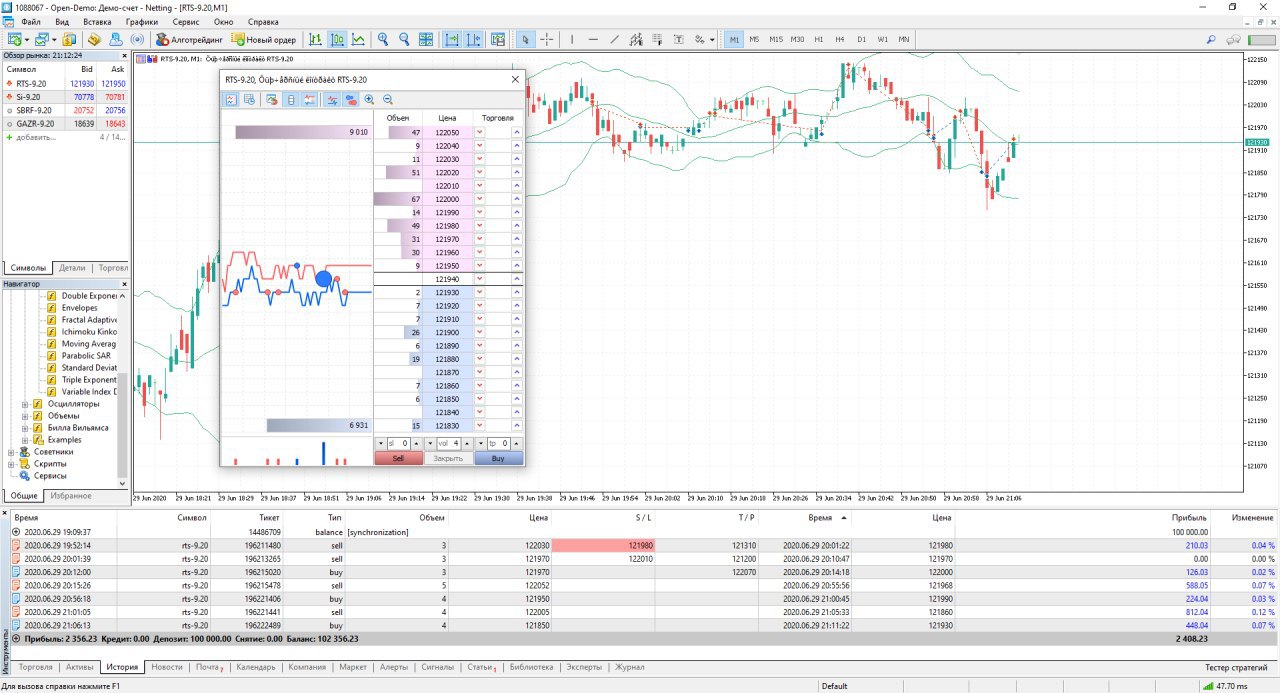Click добавить to add a symbol
The height and width of the screenshot is (693, 1280).
tap(35, 137)
